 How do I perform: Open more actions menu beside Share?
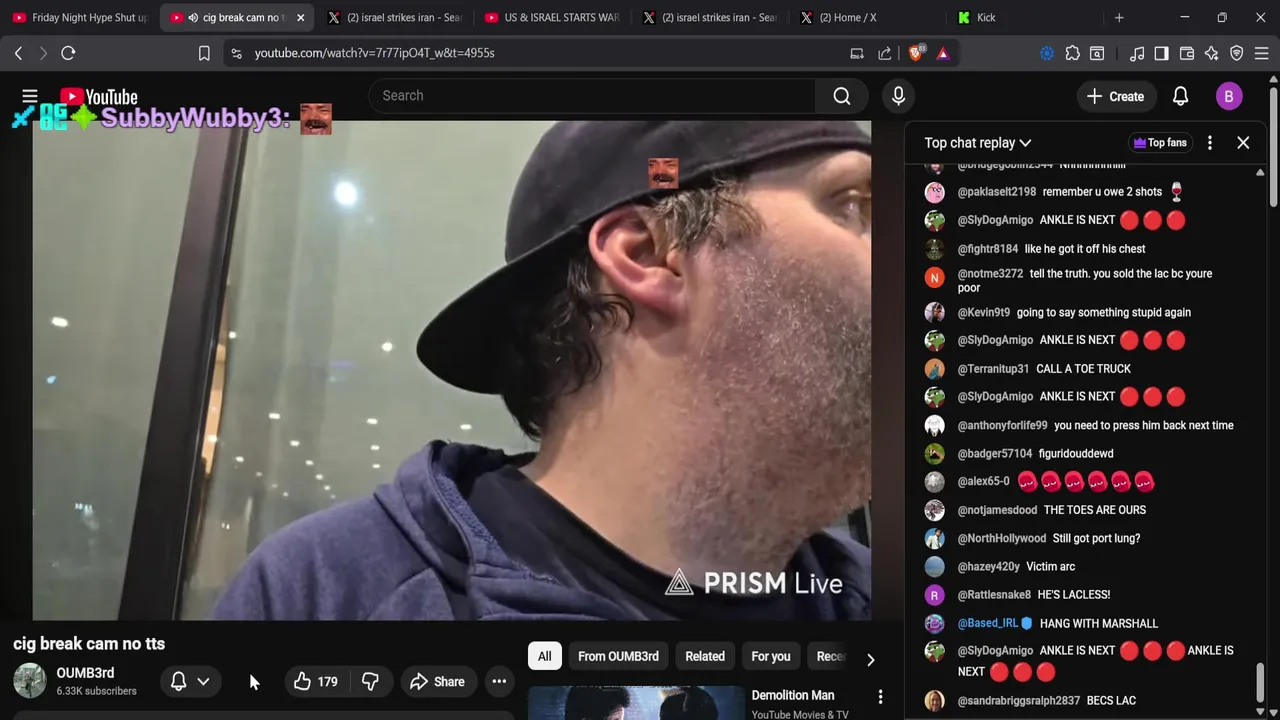[x=499, y=682]
